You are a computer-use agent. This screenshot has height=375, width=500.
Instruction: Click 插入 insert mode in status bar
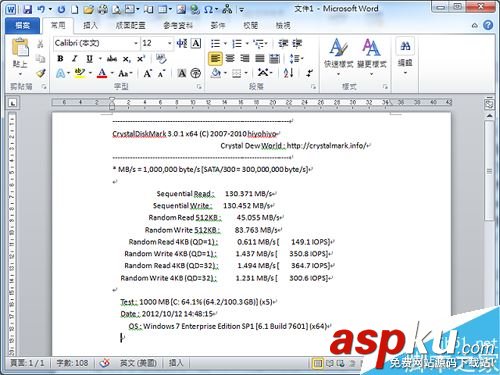click(176, 363)
